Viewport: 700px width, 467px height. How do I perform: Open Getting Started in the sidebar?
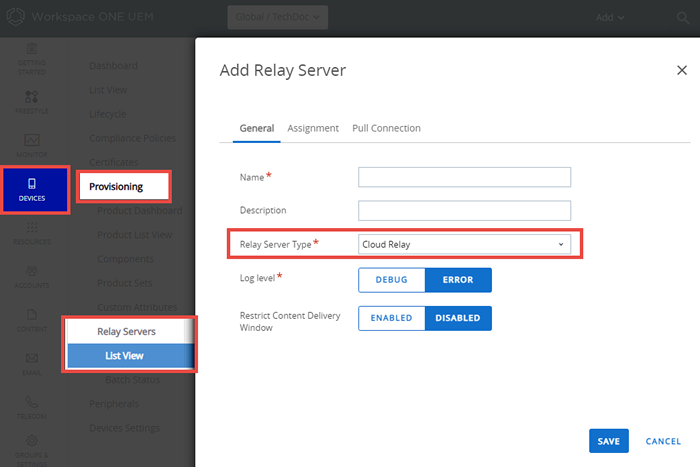click(32, 58)
